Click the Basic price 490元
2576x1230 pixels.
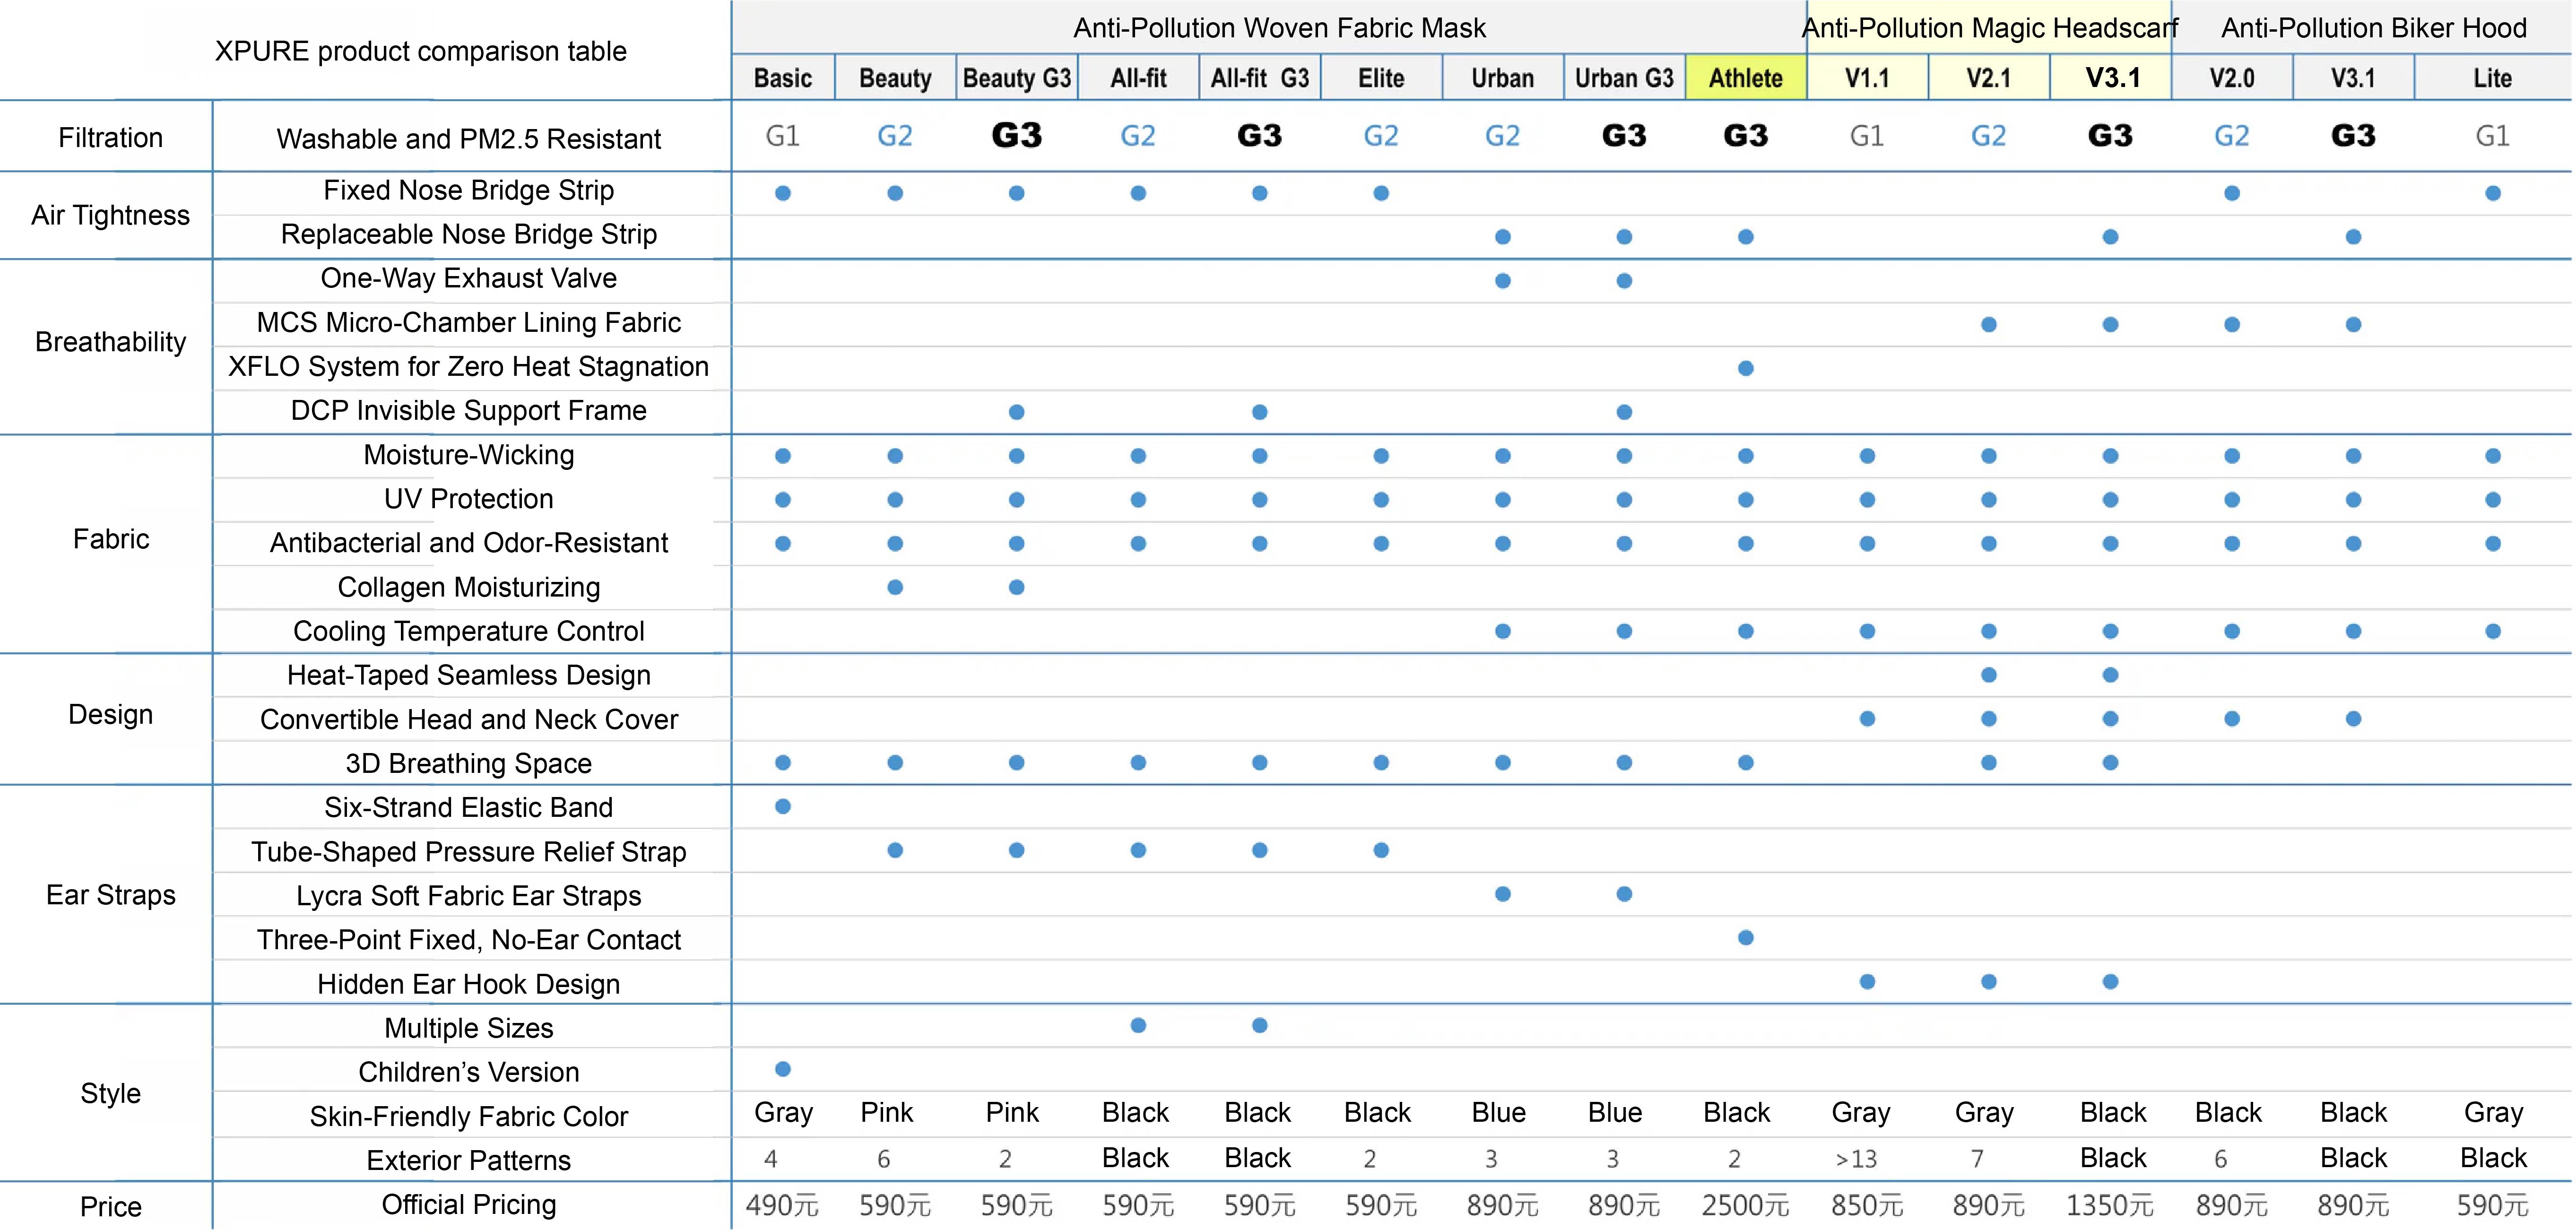pyautogui.click(x=783, y=1205)
